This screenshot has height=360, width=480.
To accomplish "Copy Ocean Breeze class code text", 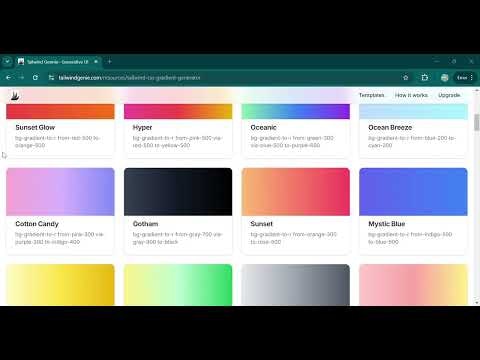I will click(412, 142).
